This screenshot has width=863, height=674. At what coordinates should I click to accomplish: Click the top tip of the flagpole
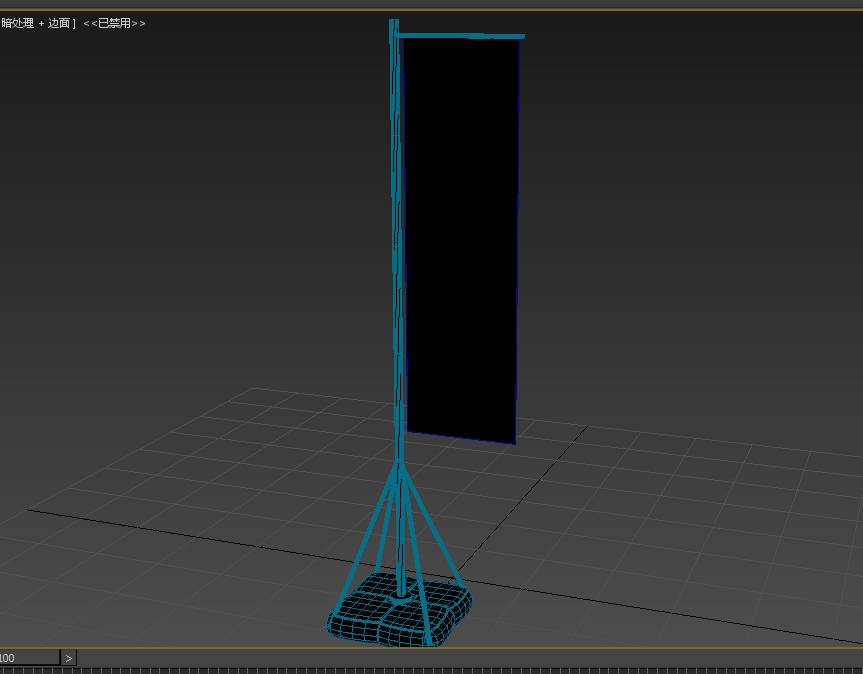(394, 22)
